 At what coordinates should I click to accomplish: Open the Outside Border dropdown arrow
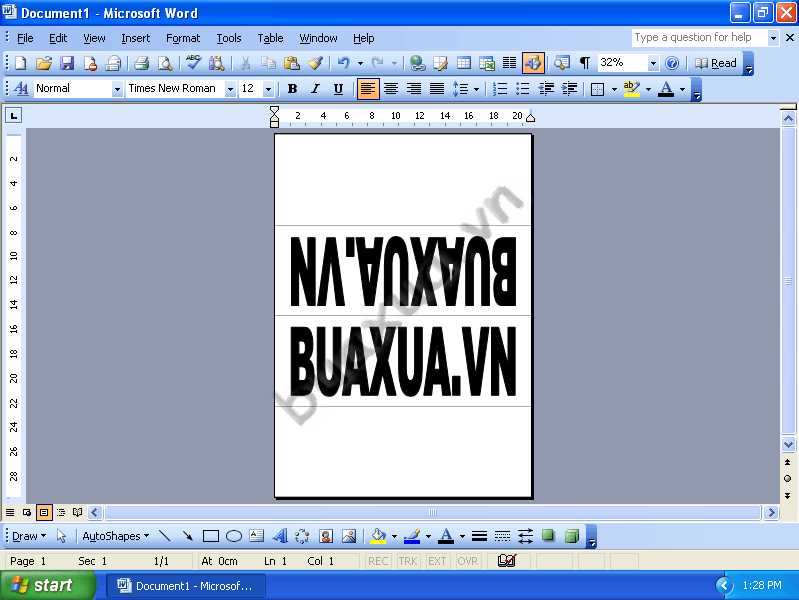pyautogui.click(x=614, y=89)
